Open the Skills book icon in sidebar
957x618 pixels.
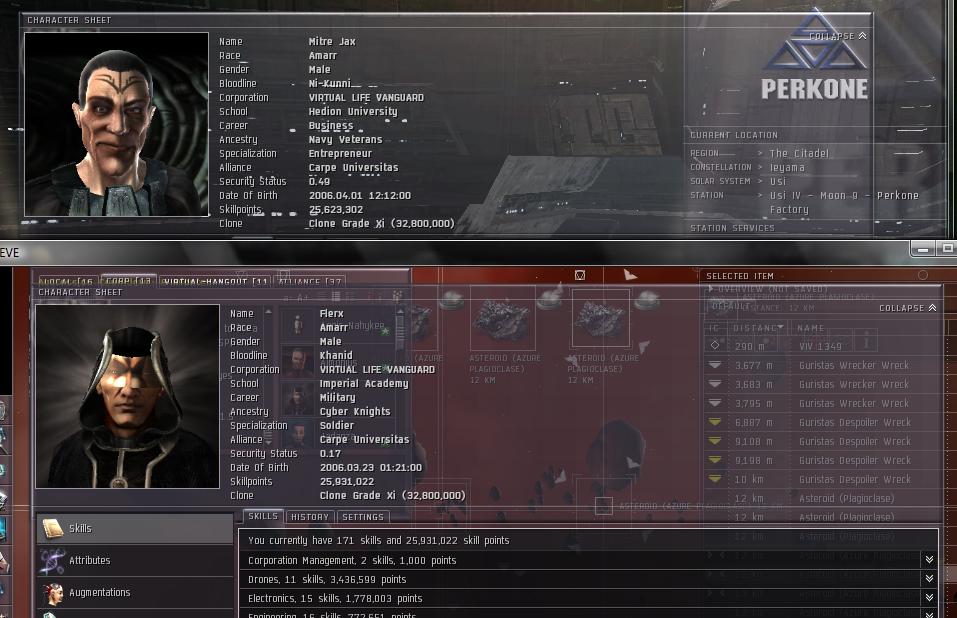(52, 528)
